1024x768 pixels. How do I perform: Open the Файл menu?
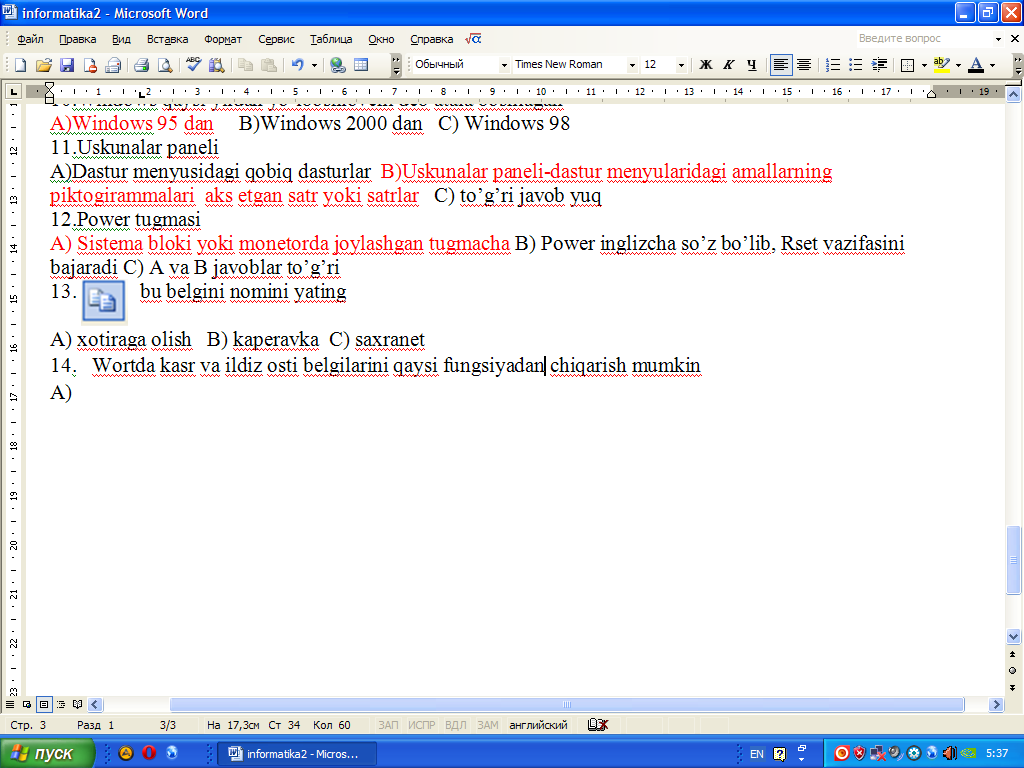(x=30, y=39)
